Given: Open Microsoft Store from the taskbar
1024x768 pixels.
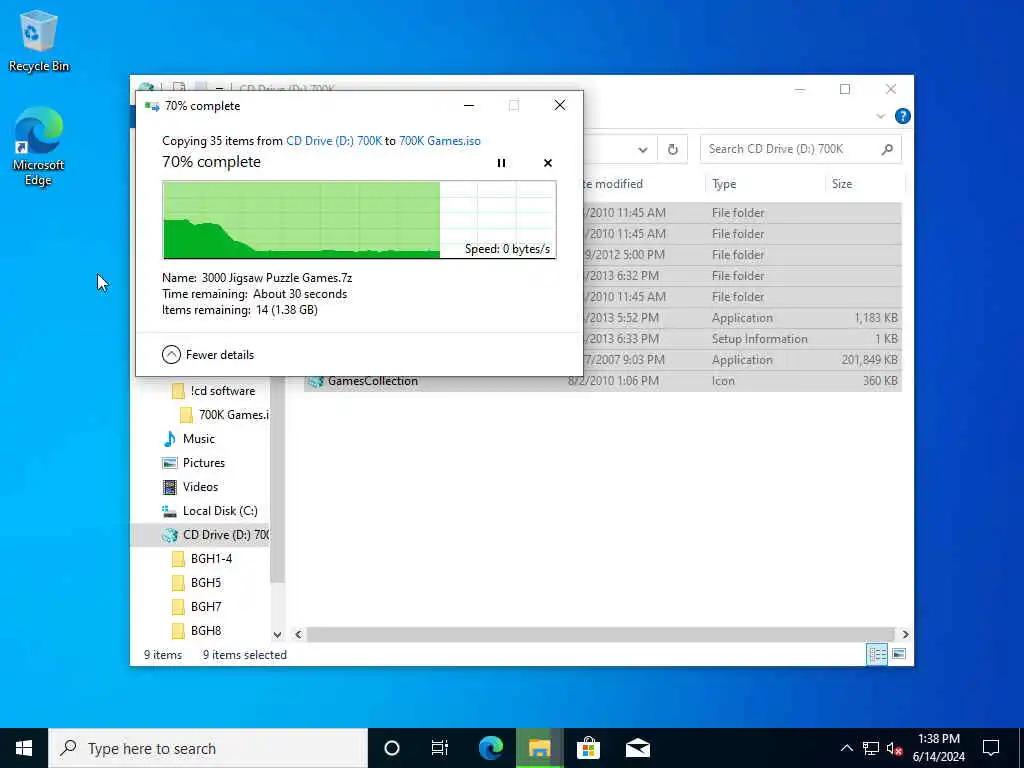Looking at the screenshot, I should [x=588, y=748].
